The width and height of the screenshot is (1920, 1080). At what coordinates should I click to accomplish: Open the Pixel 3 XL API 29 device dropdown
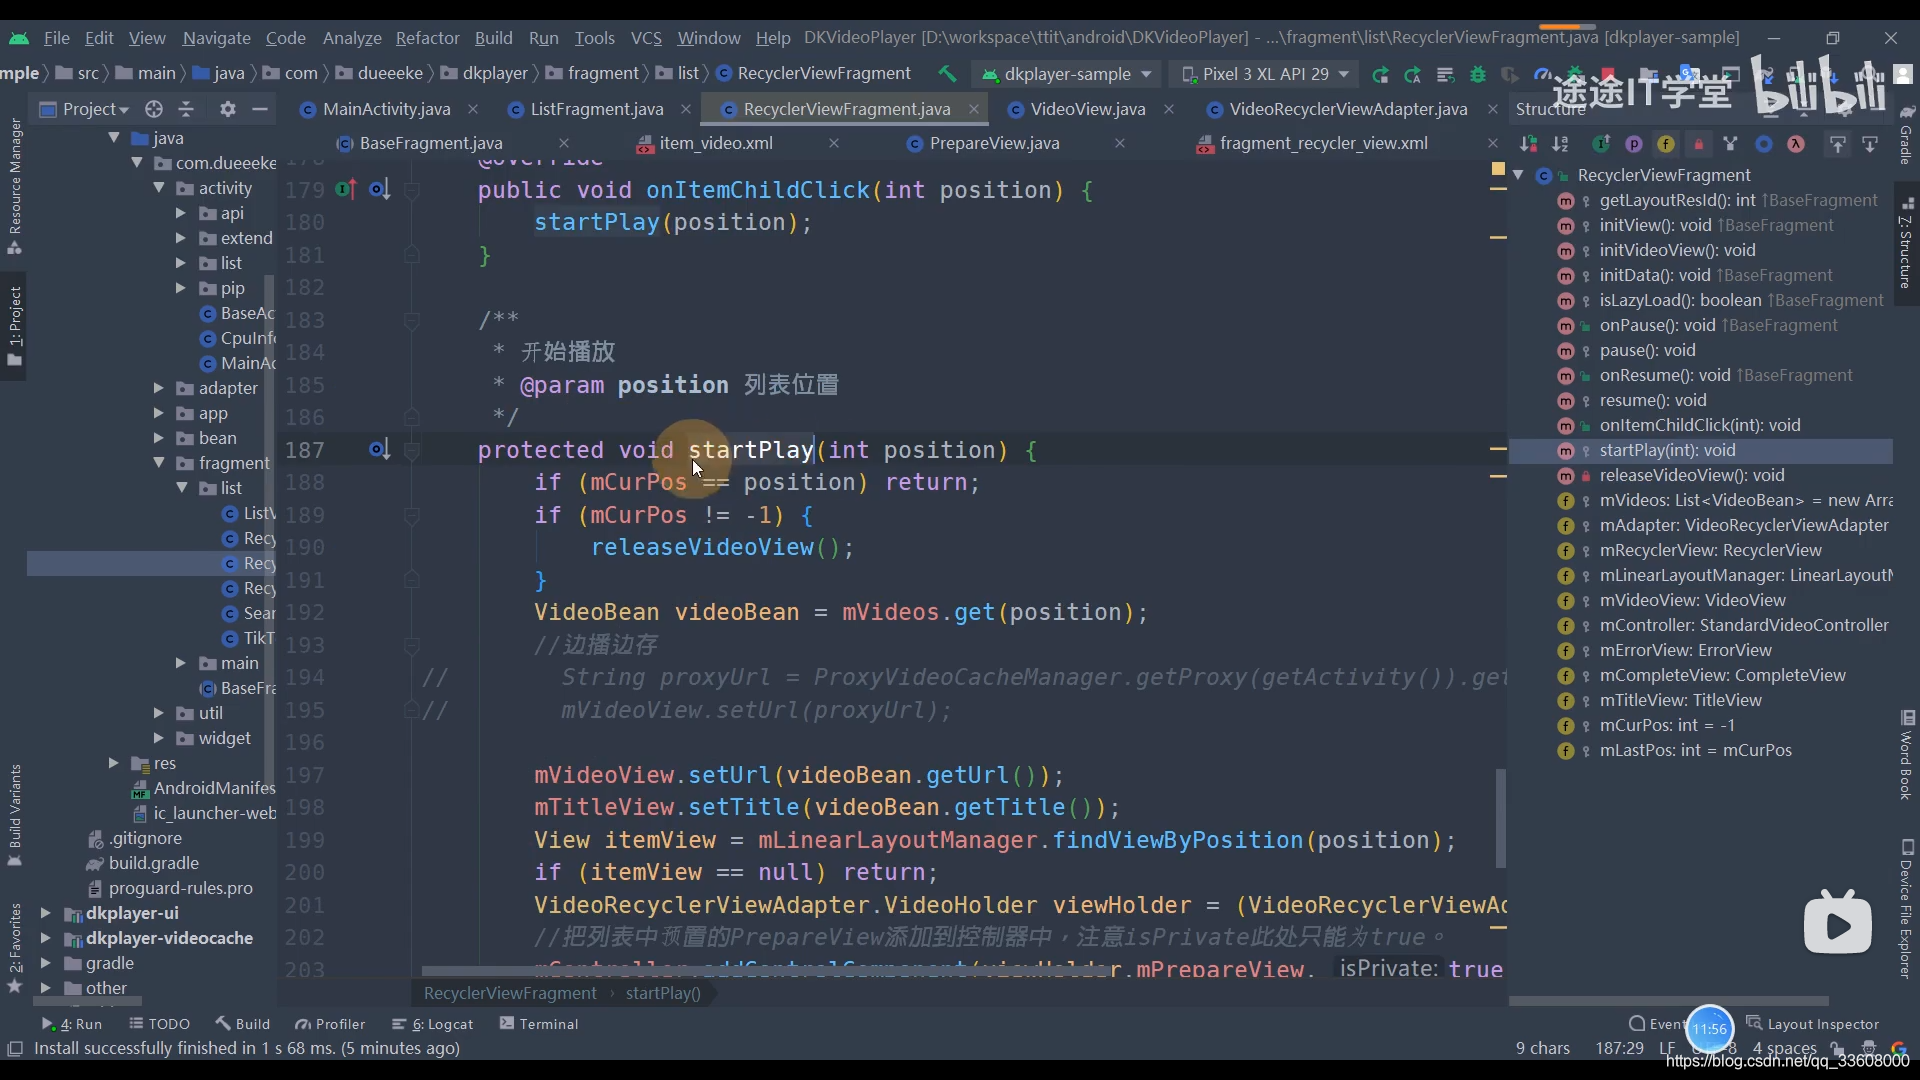point(1265,74)
